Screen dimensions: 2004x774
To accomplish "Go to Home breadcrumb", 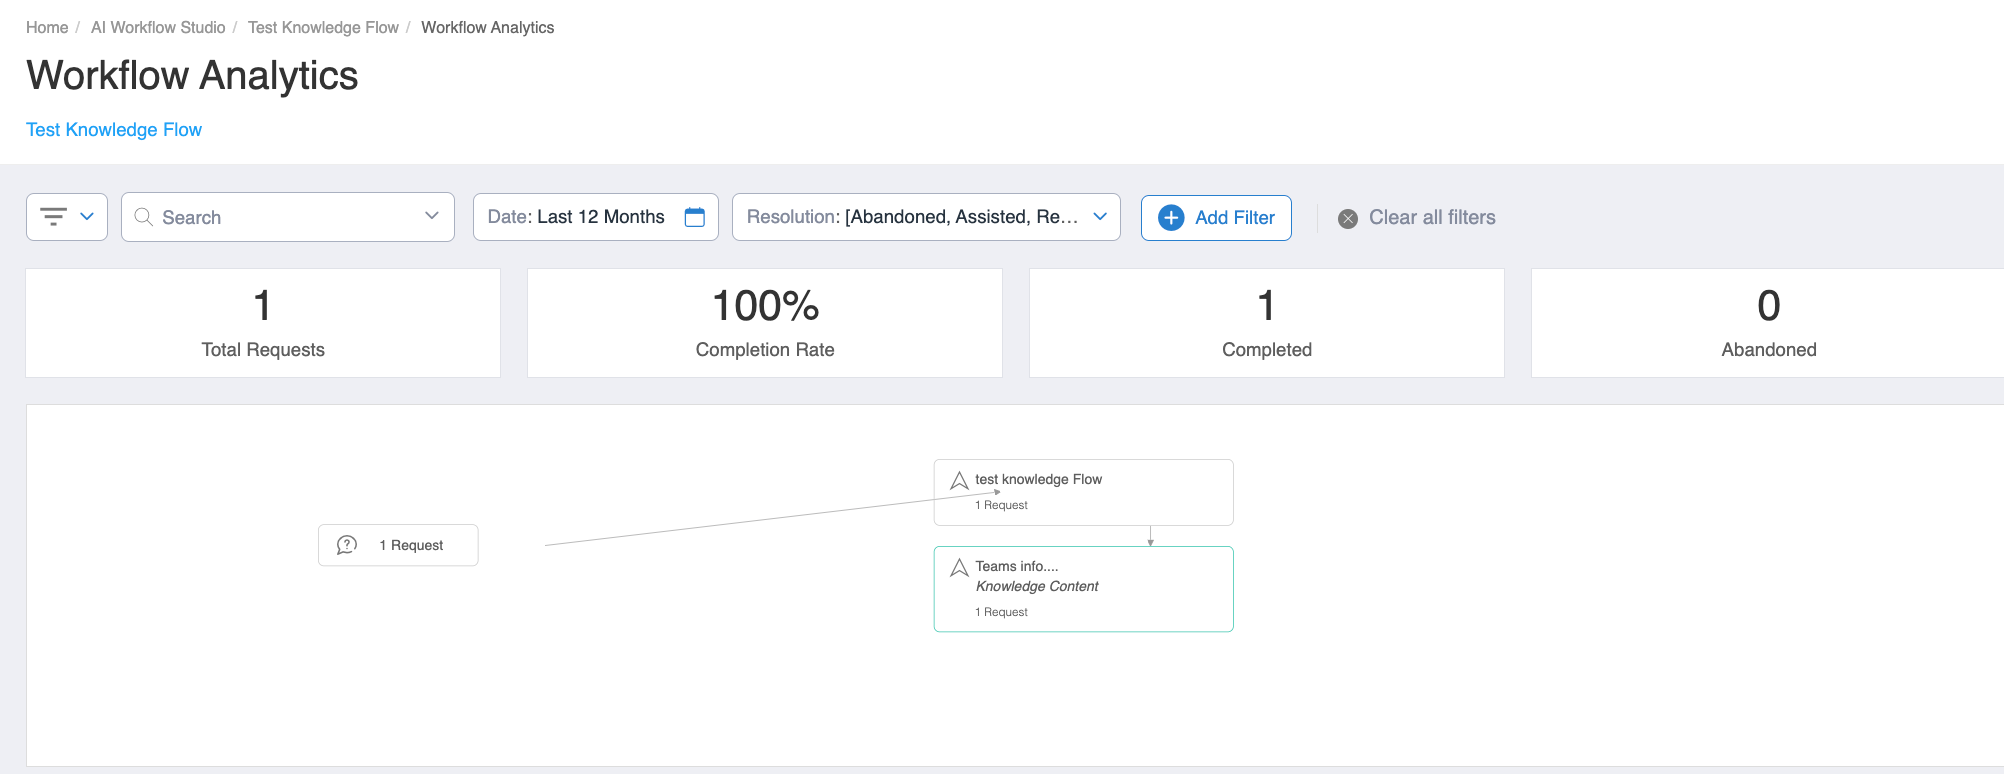I will pos(47,27).
